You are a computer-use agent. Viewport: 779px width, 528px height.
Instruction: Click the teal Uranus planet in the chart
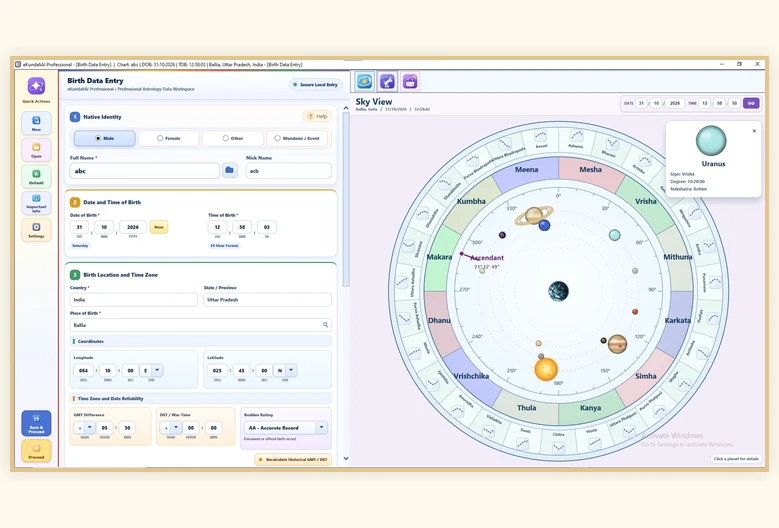click(615, 235)
